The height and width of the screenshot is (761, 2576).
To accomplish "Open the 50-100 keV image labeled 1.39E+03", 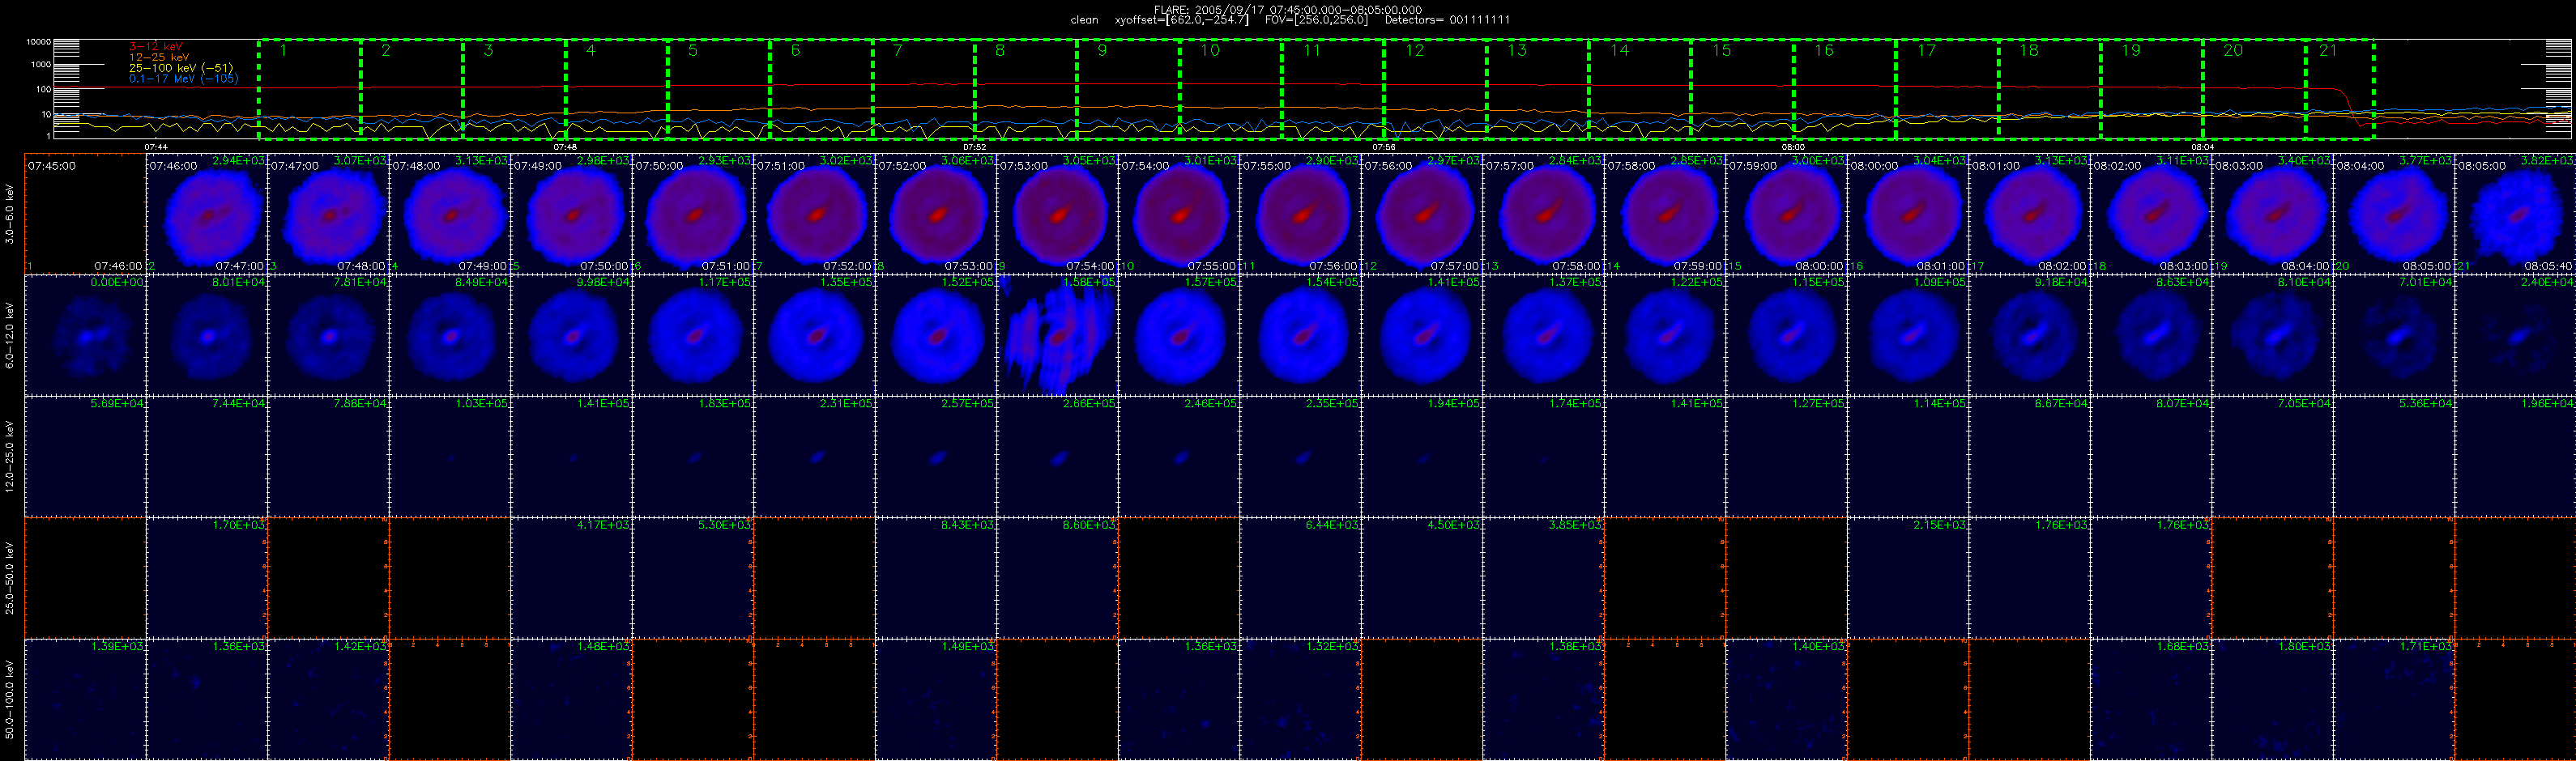I will click(x=85, y=699).
